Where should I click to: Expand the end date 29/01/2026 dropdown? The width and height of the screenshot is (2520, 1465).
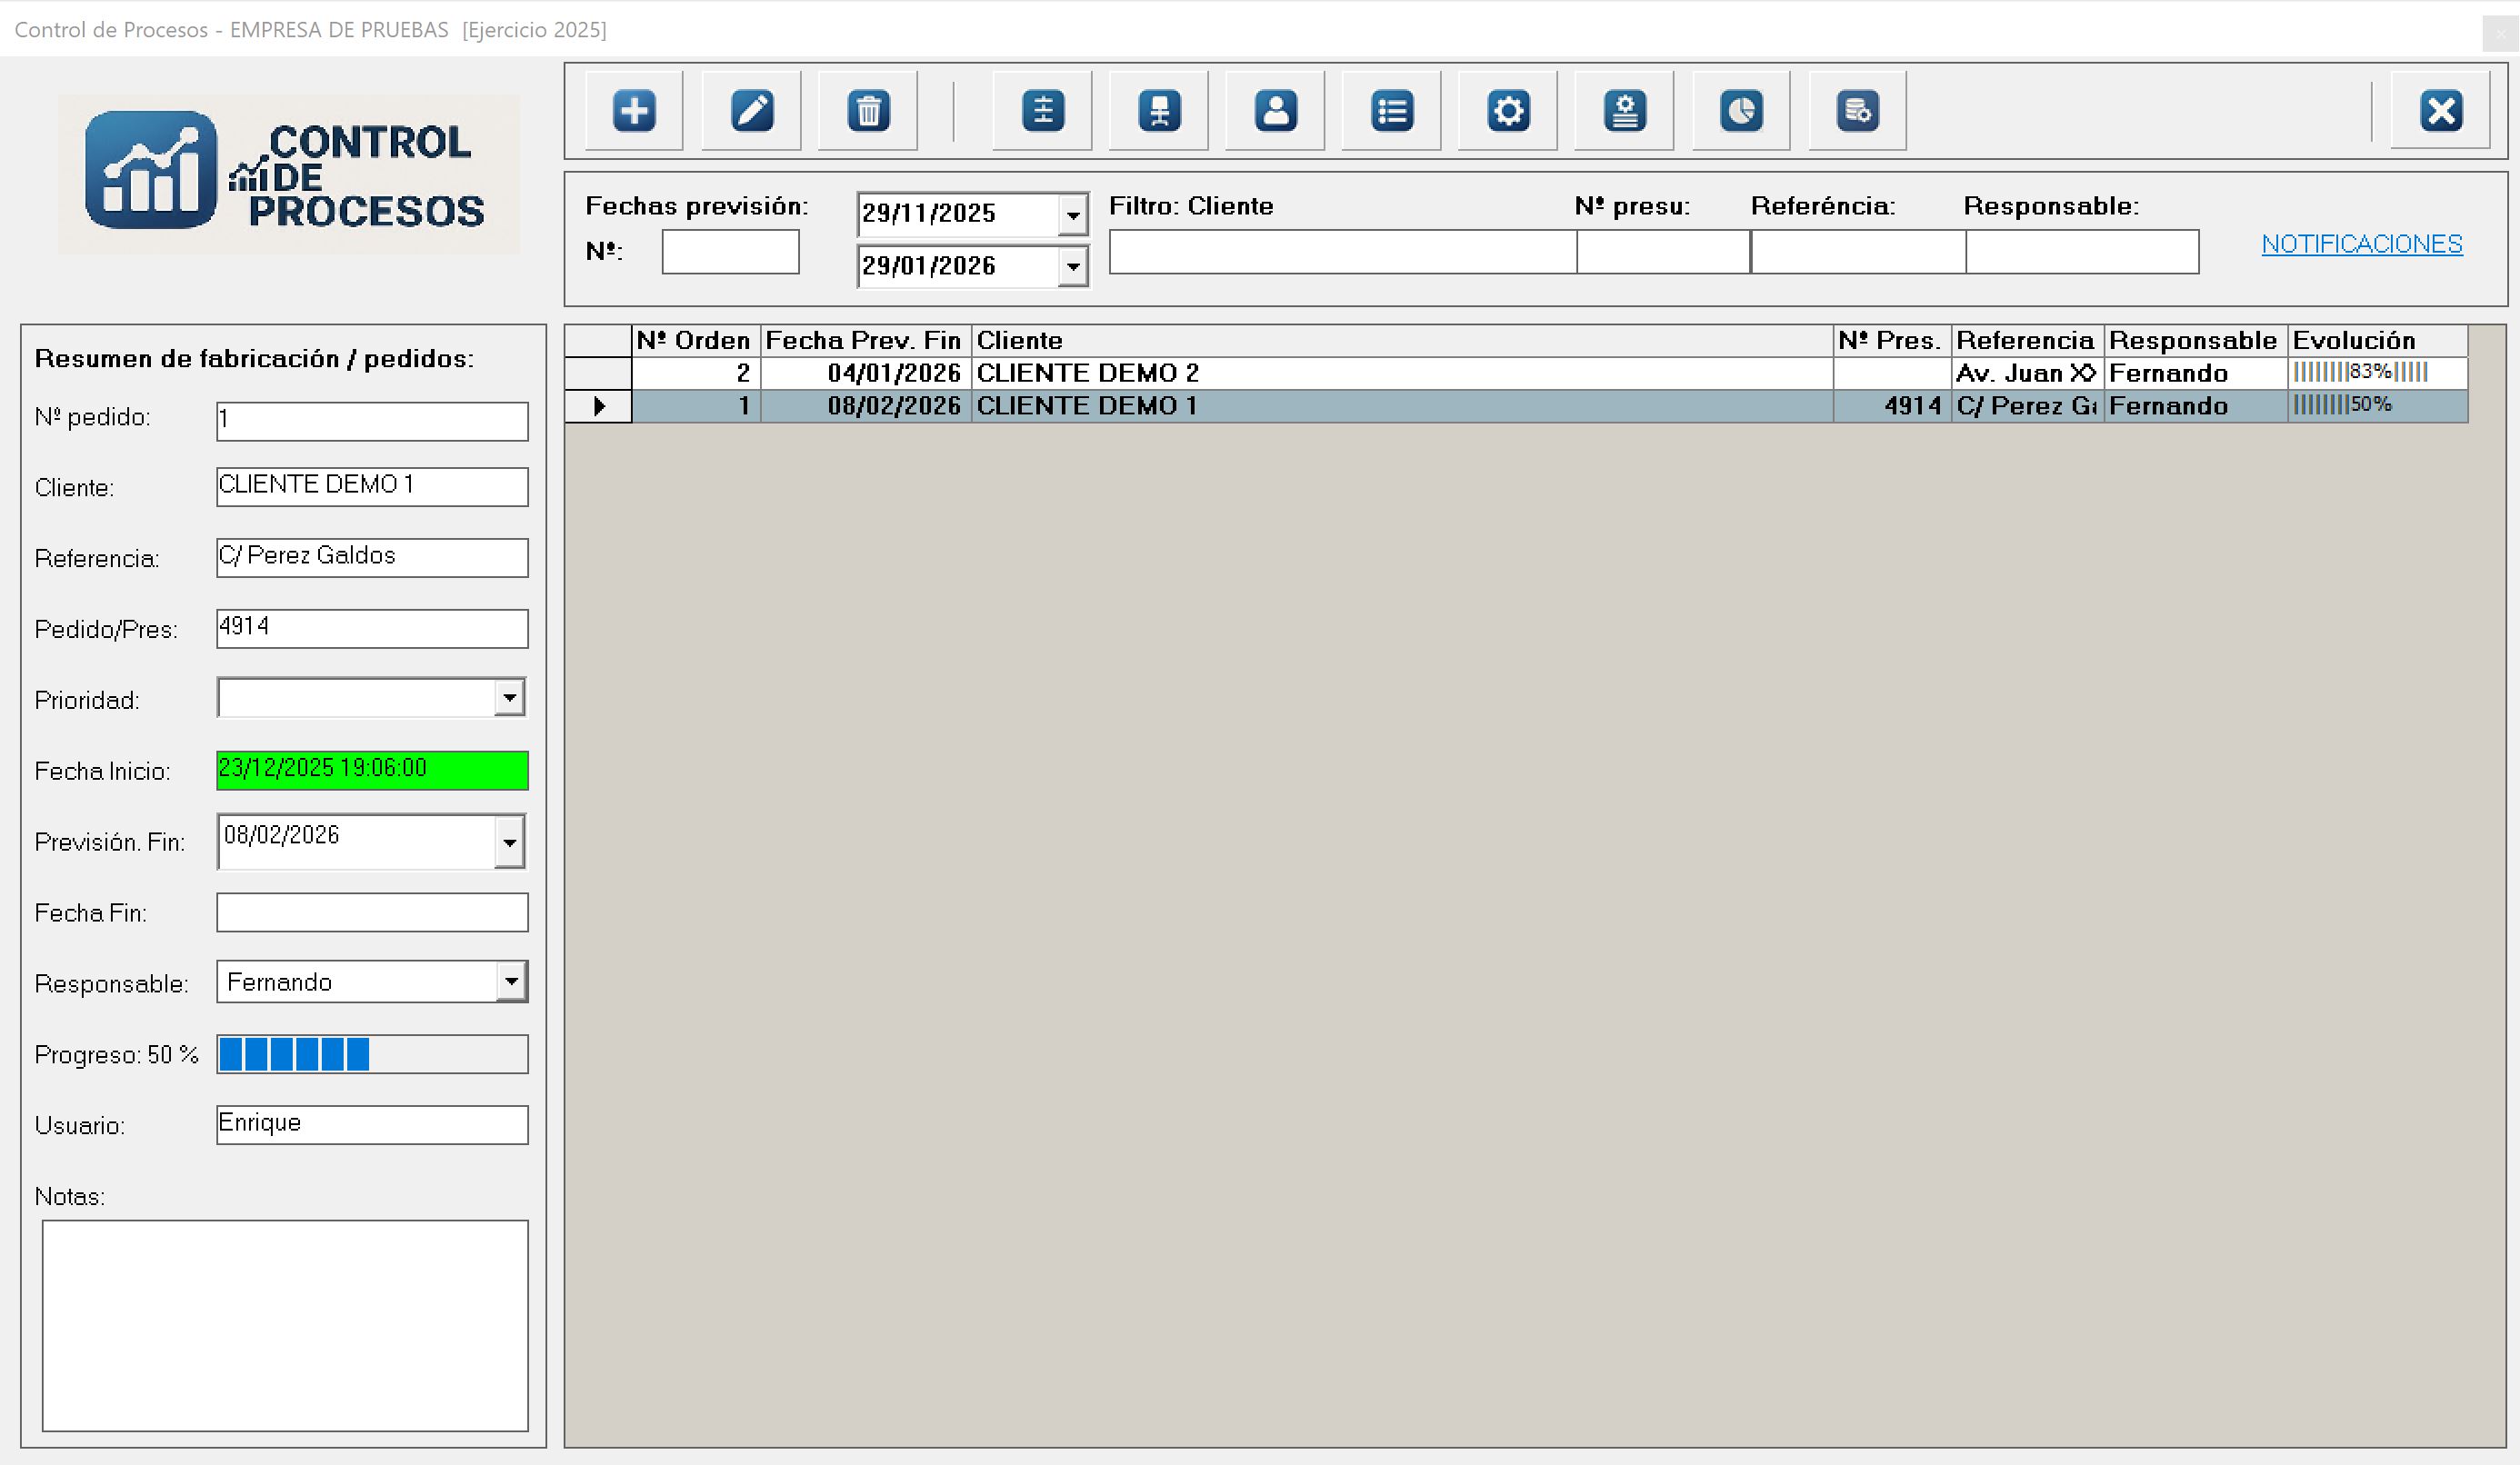pyautogui.click(x=1072, y=266)
